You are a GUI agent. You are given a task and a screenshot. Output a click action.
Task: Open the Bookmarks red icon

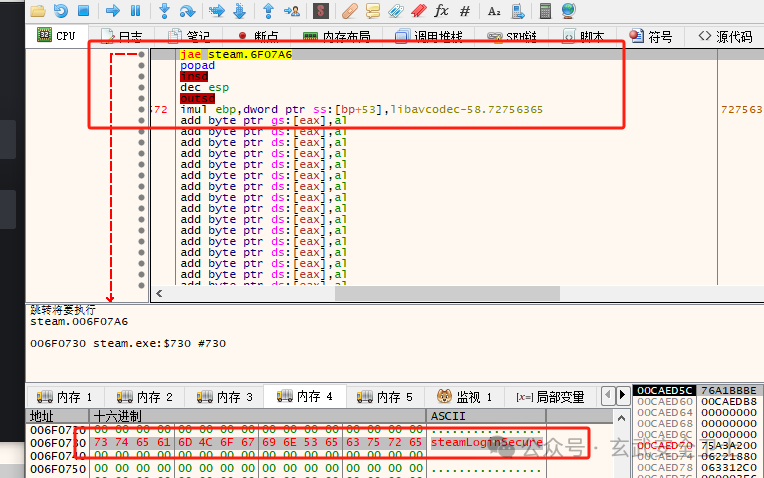pos(419,10)
